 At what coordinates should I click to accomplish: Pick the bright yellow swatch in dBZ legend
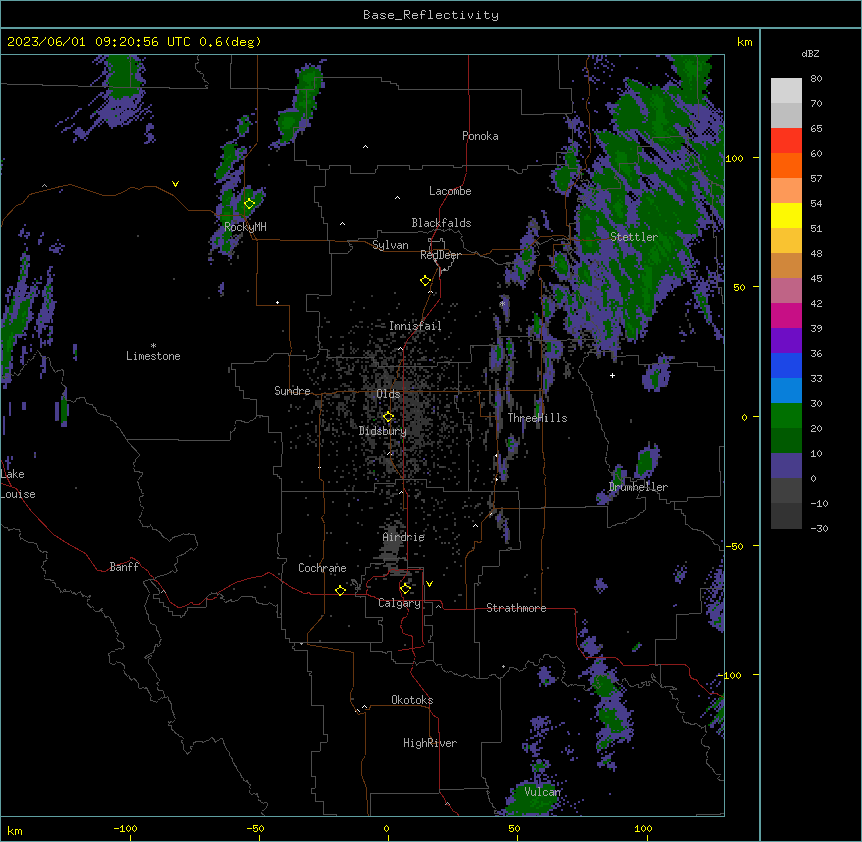click(786, 215)
